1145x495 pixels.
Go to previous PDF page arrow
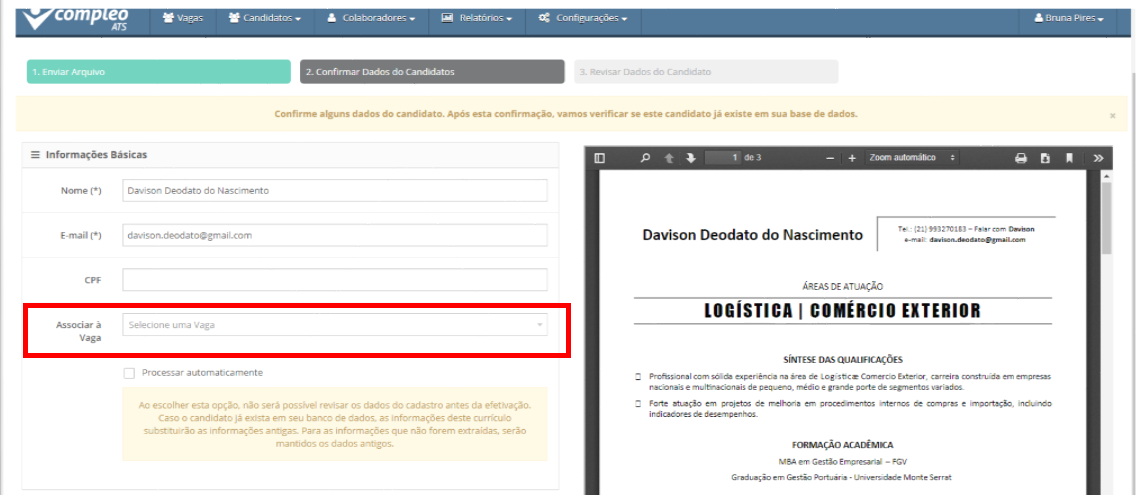pos(668,158)
